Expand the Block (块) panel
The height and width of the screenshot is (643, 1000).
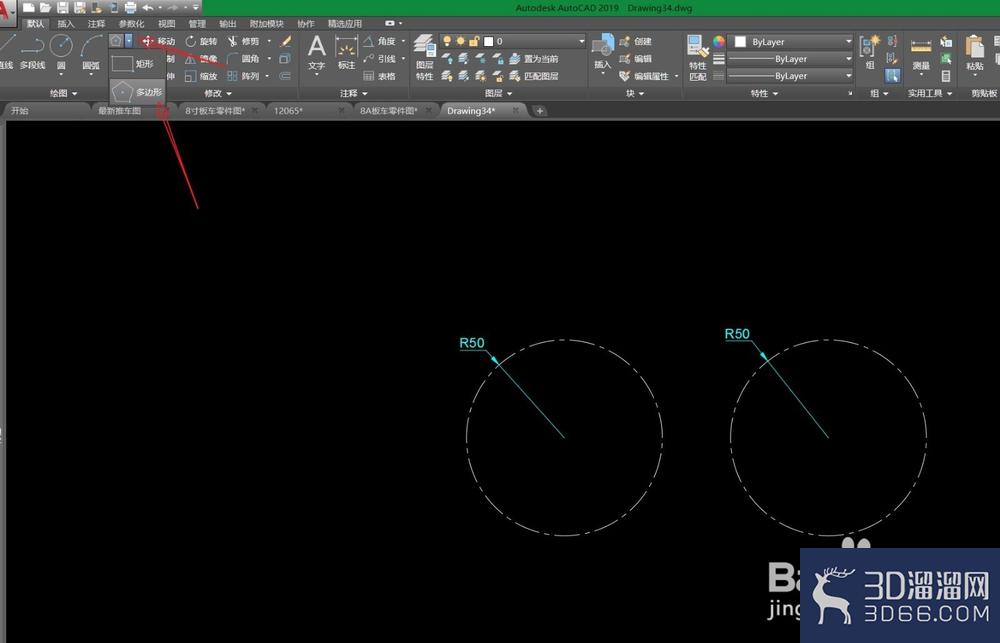[634, 93]
